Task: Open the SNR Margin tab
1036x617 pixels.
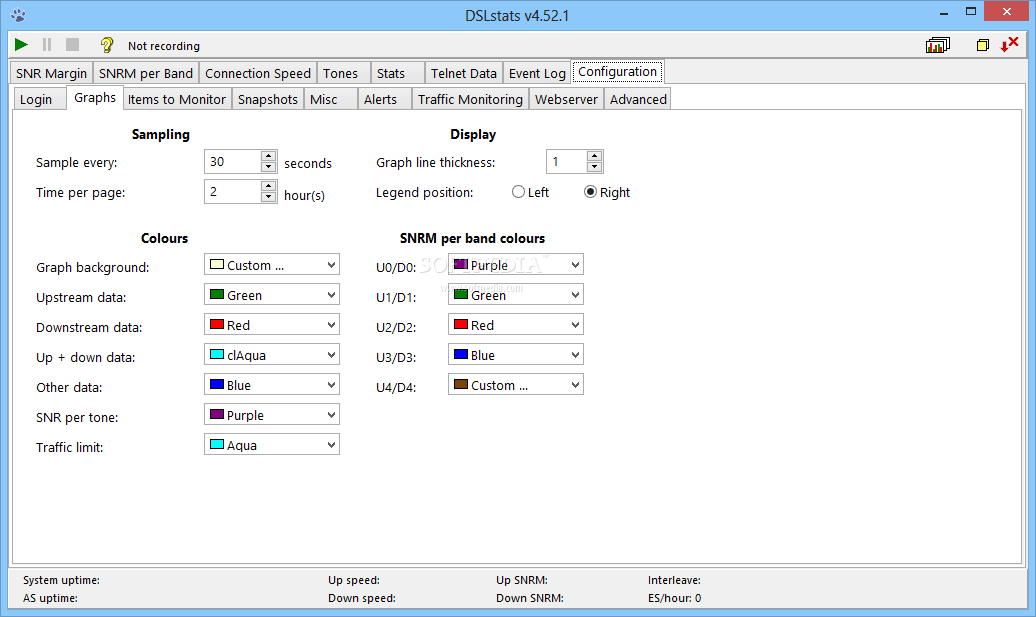Action: [52, 73]
